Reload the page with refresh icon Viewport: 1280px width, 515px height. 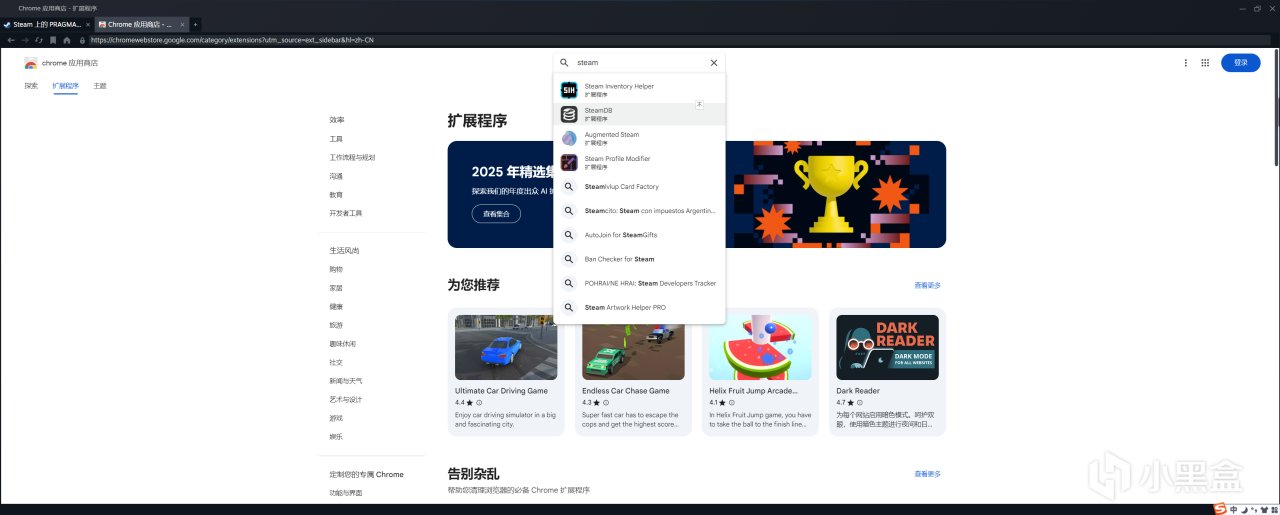tap(38, 40)
